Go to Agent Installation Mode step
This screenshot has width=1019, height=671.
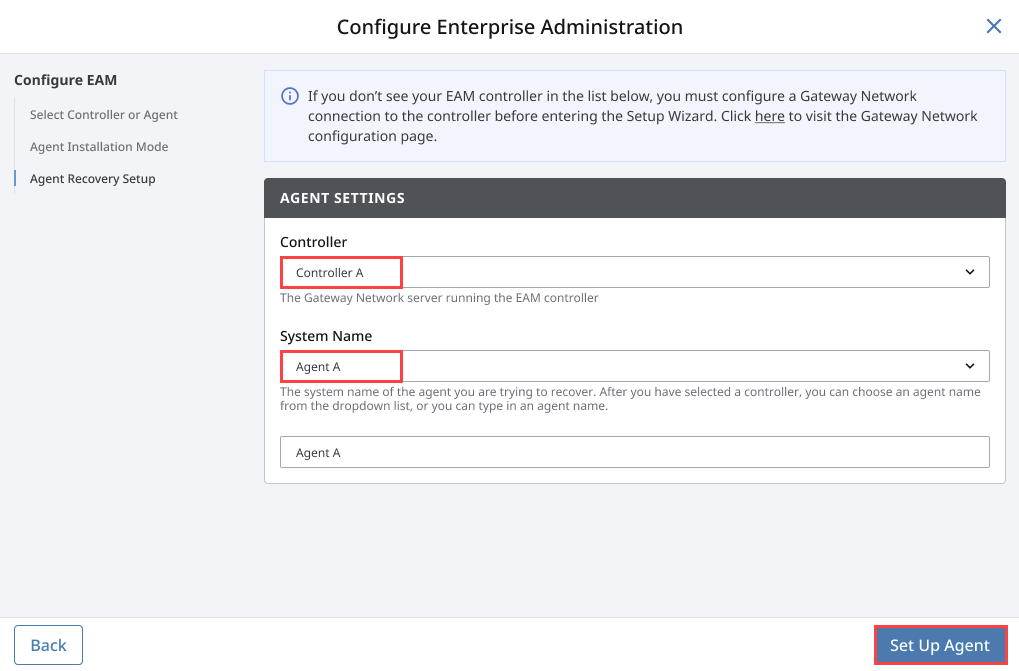pyautogui.click(x=99, y=147)
